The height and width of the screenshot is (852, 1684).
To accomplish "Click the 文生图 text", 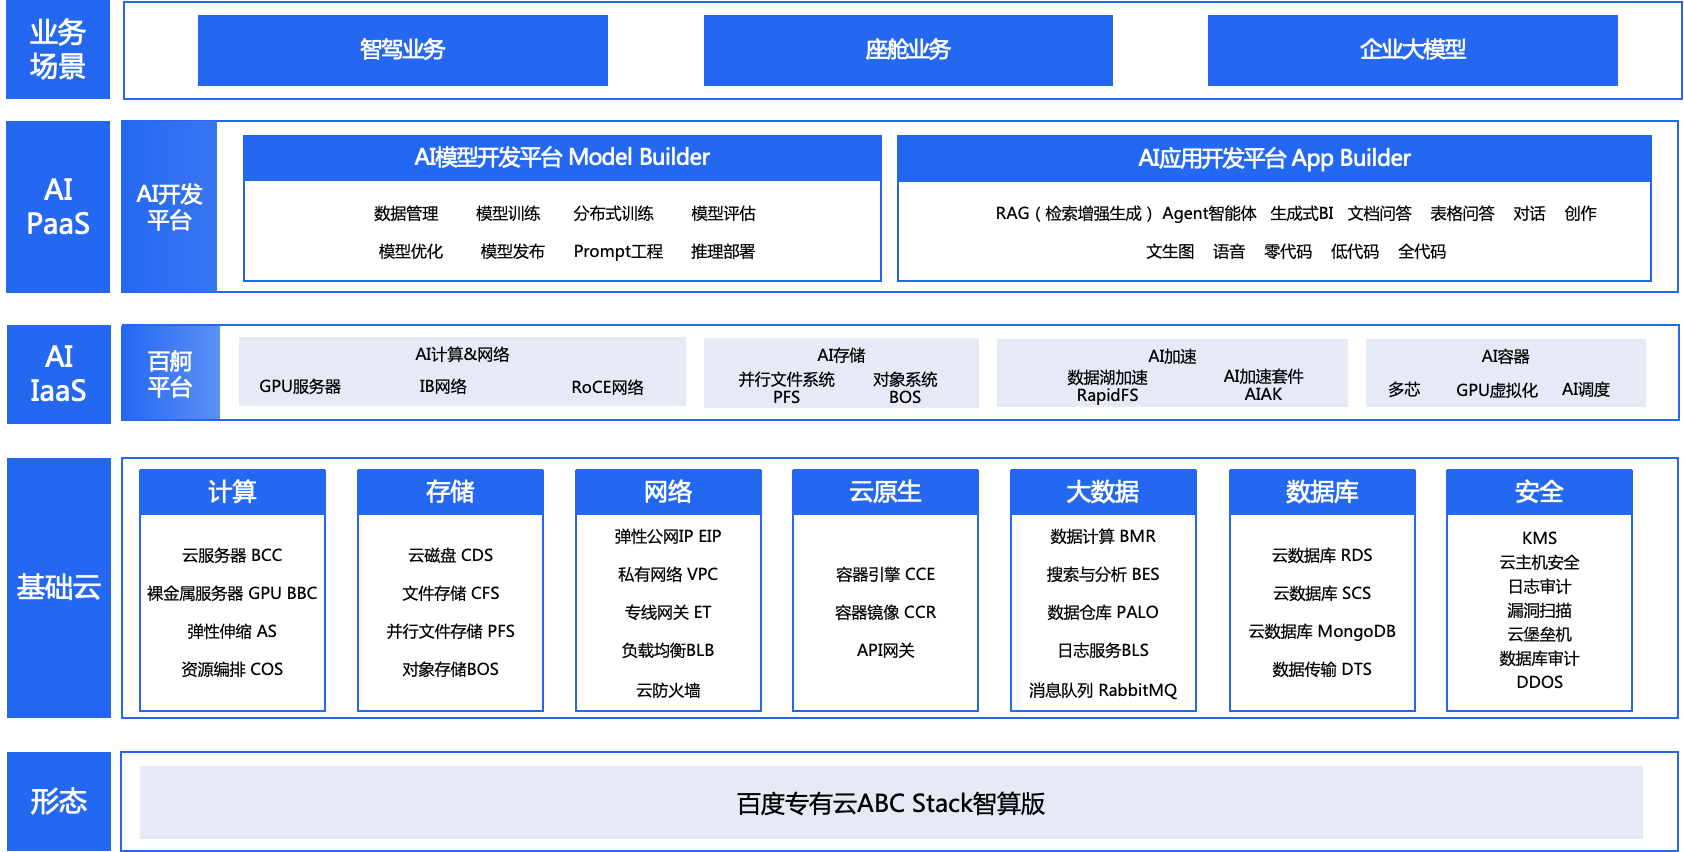I will pyautogui.click(x=1170, y=252).
